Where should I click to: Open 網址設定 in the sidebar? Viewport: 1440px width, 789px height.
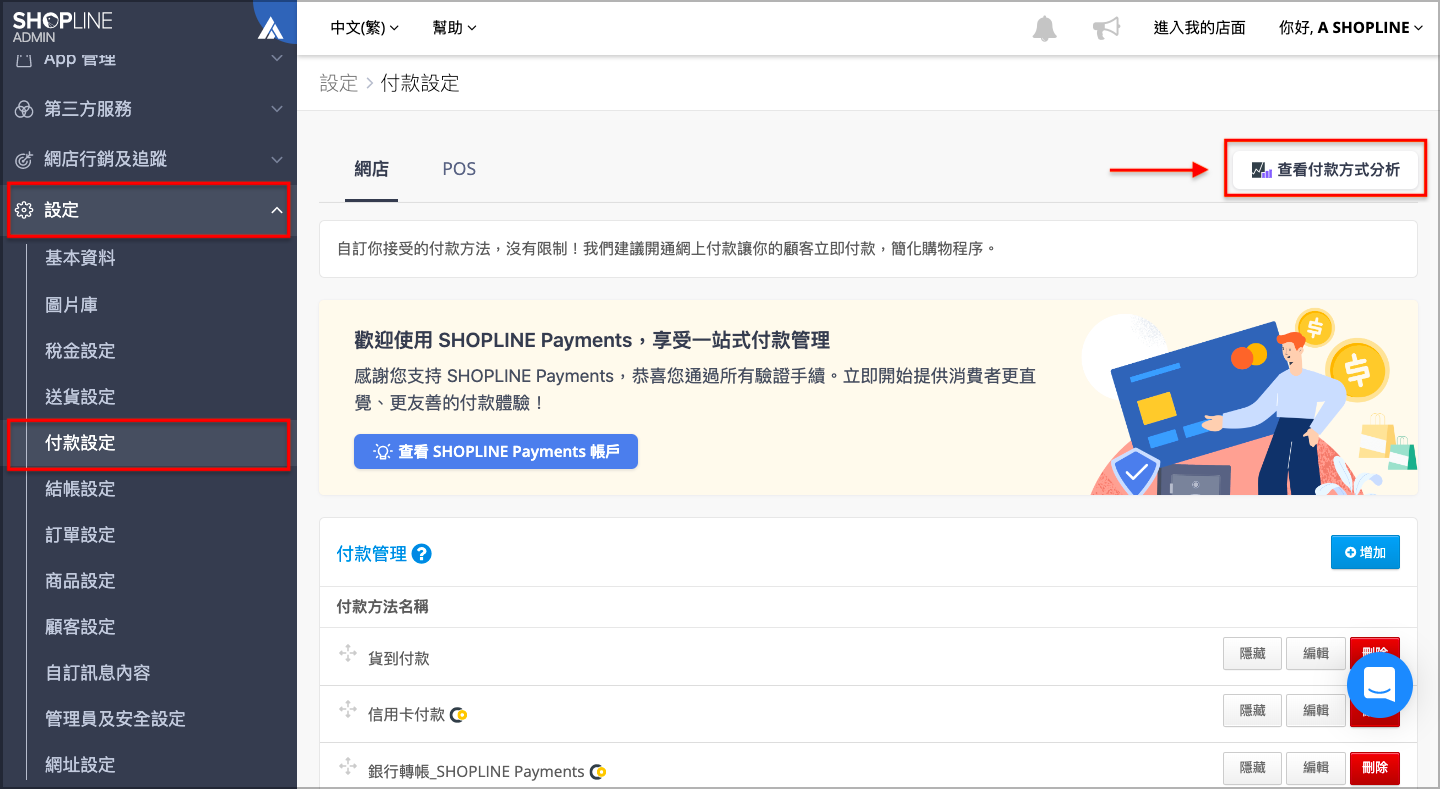80,765
